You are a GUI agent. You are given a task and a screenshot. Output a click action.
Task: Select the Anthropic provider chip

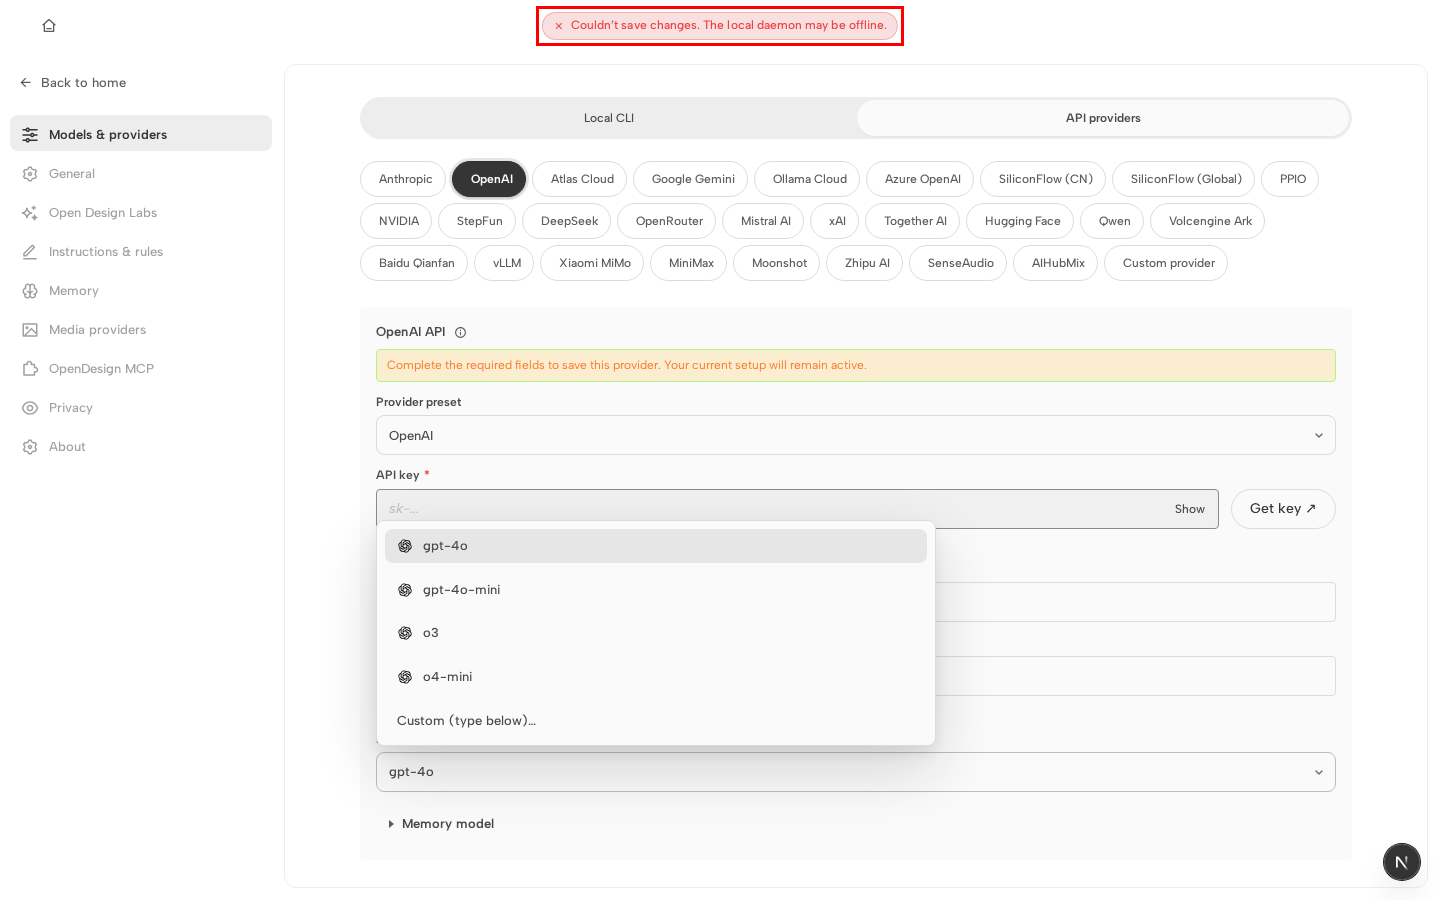[405, 179]
